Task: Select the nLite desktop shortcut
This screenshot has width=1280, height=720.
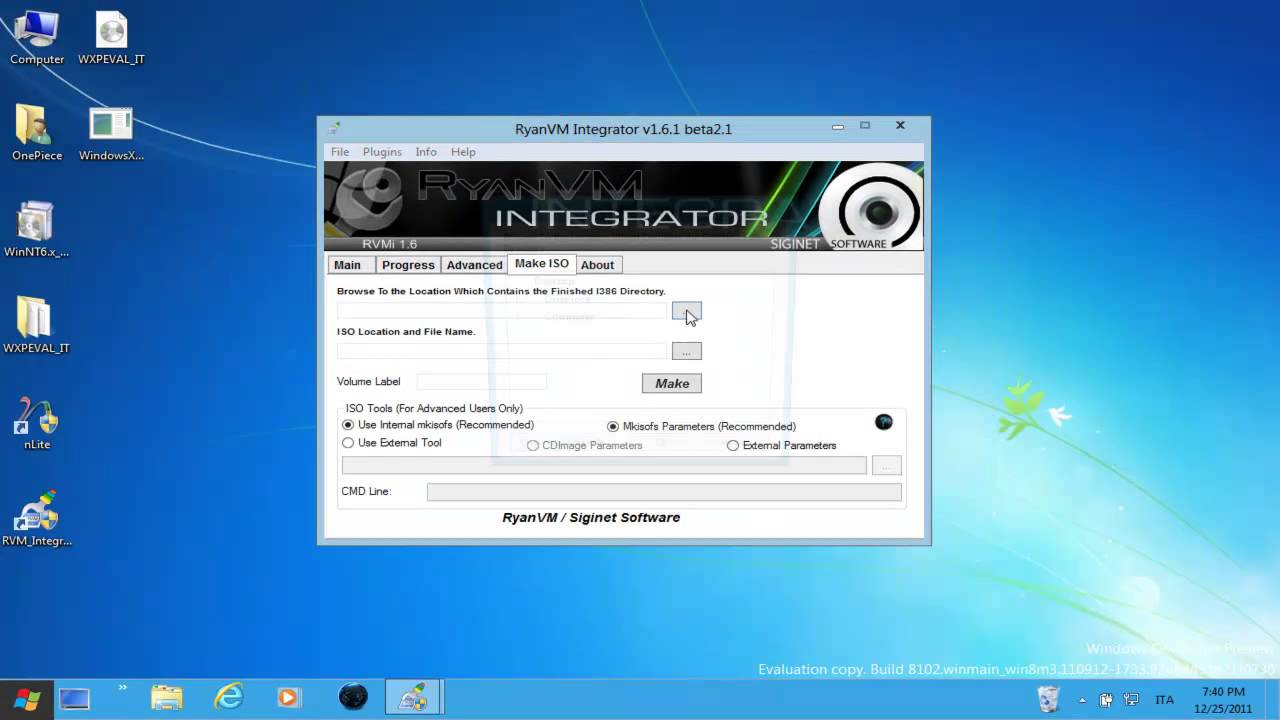Action: pyautogui.click(x=37, y=422)
